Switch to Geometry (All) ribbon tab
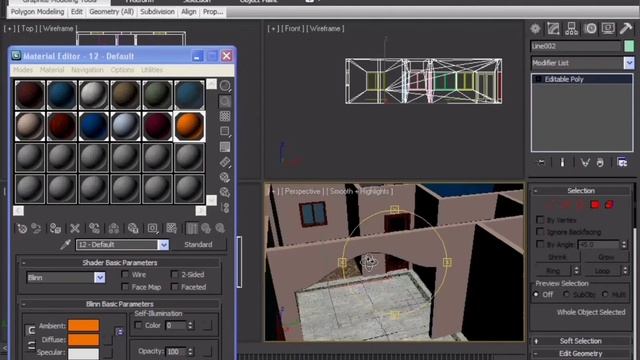This screenshot has height=360, width=640. [111, 12]
